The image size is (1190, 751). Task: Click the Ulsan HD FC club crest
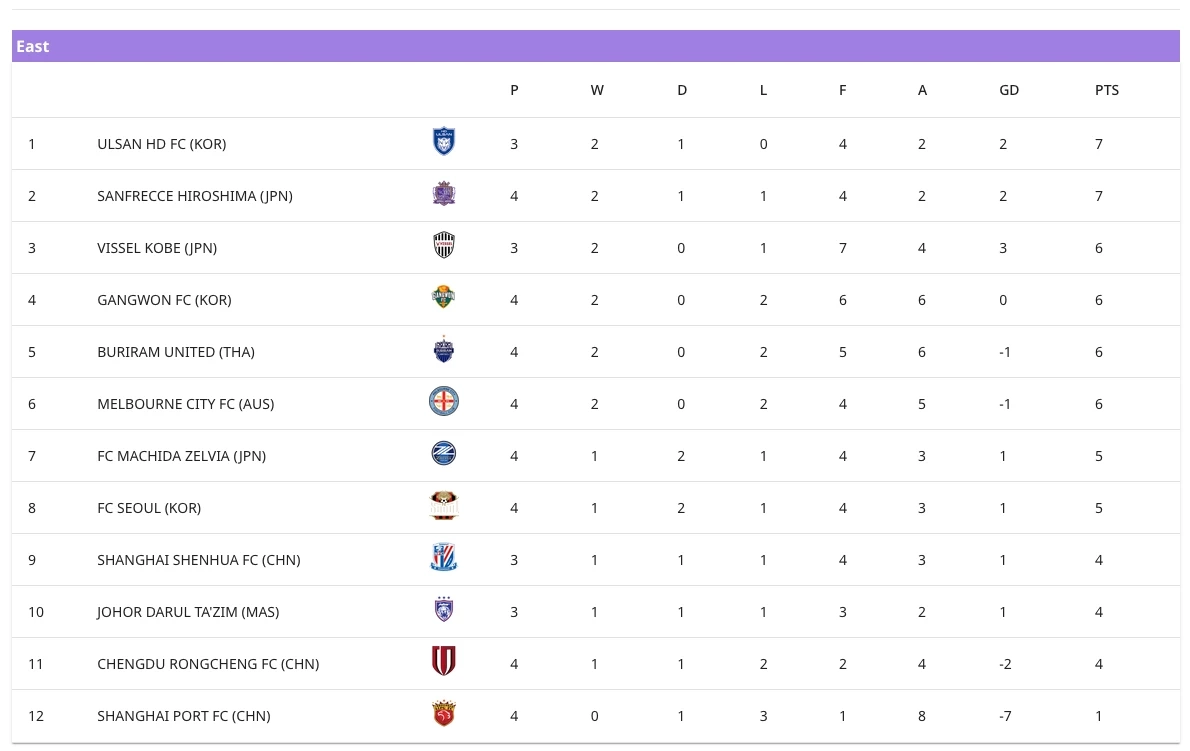tap(443, 142)
